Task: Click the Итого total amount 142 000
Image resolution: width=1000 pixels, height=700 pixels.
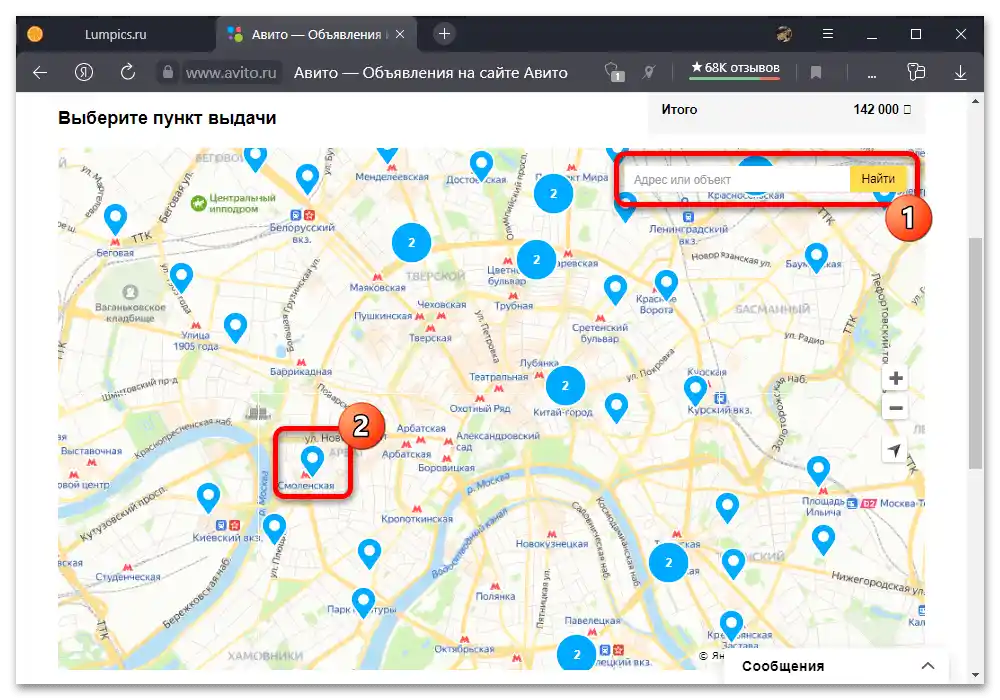Action: point(882,110)
